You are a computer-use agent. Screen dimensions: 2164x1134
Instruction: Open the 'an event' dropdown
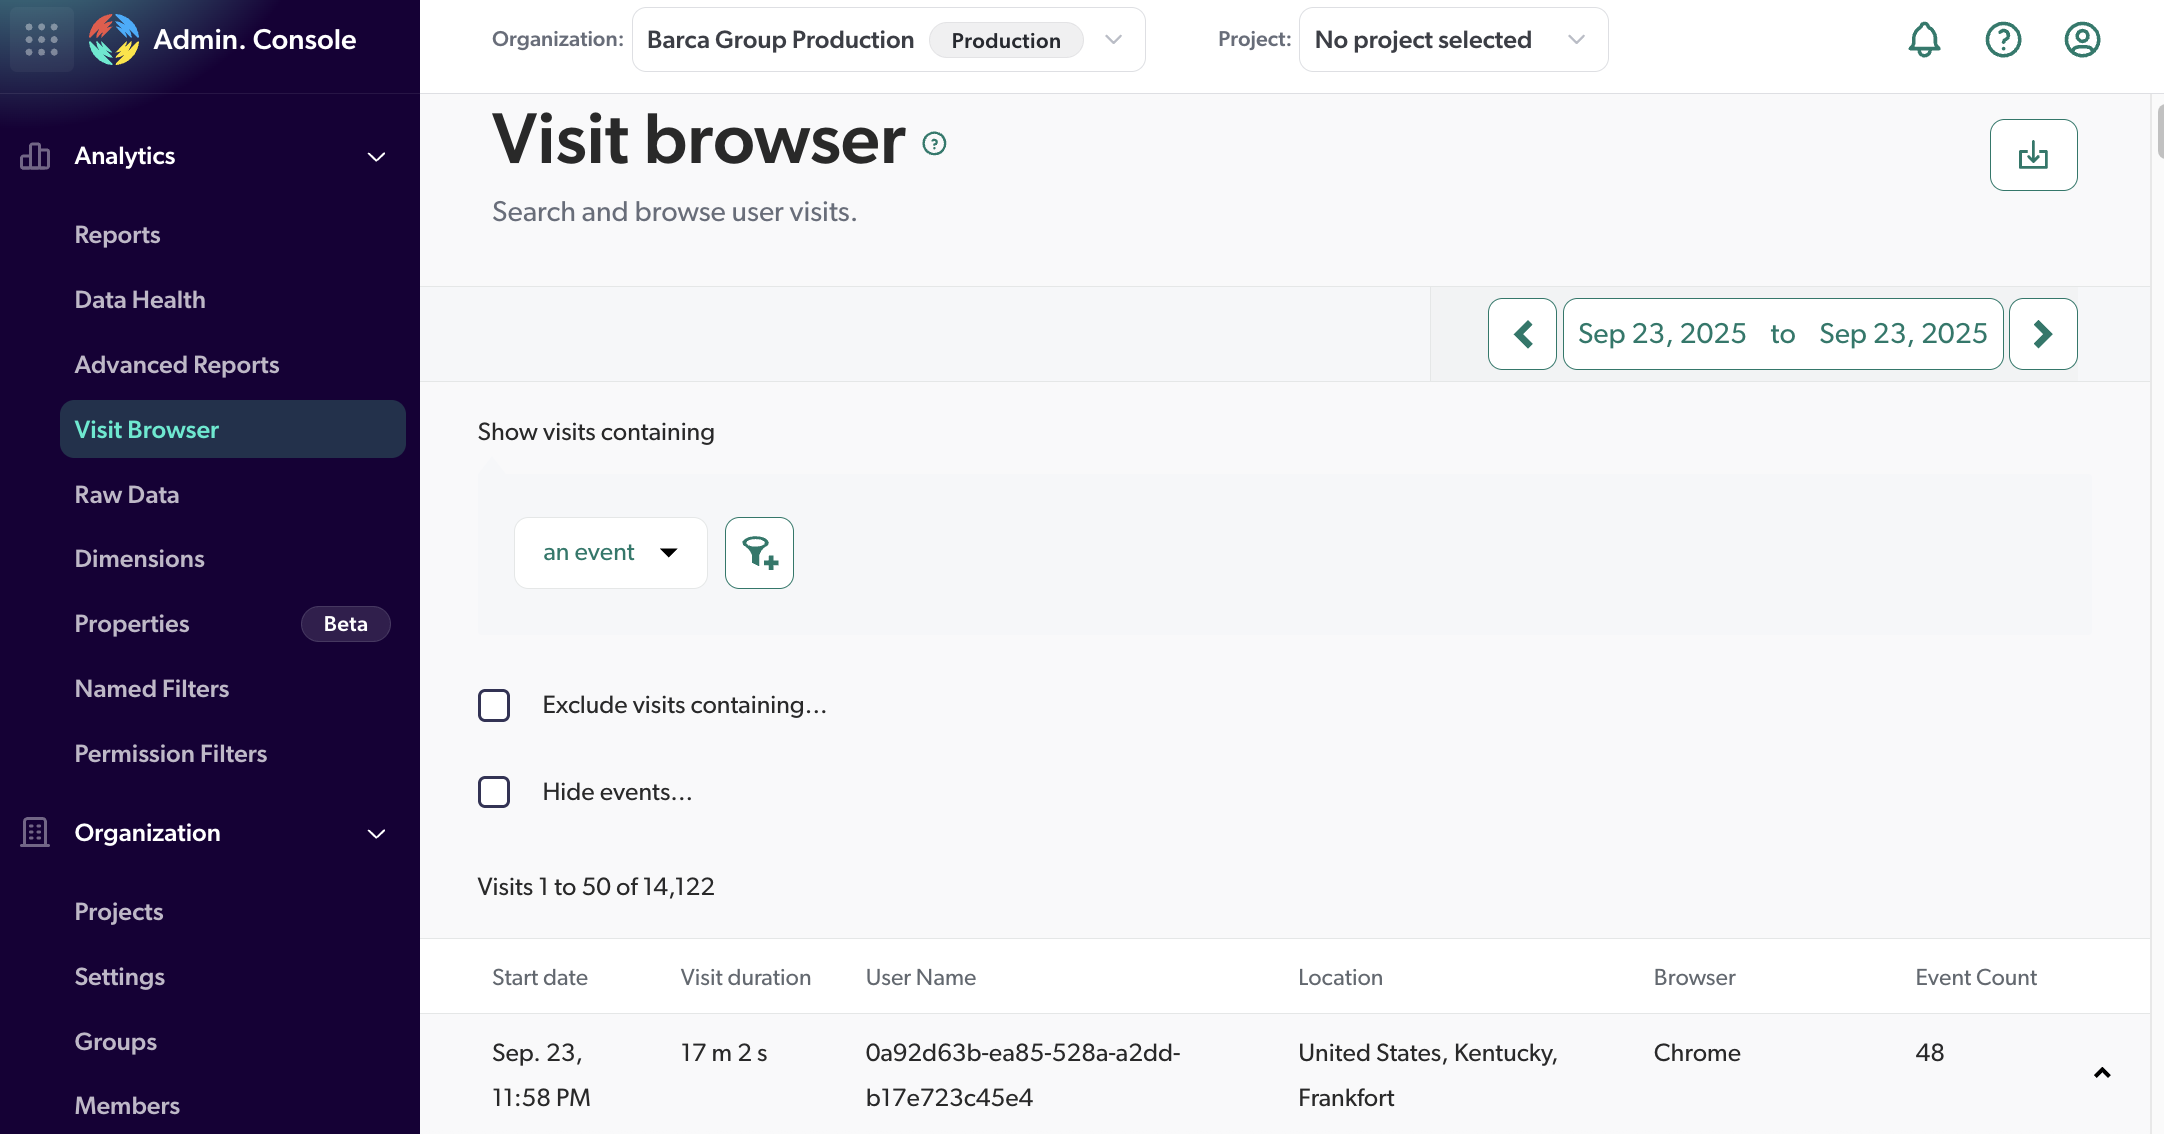[x=610, y=553]
